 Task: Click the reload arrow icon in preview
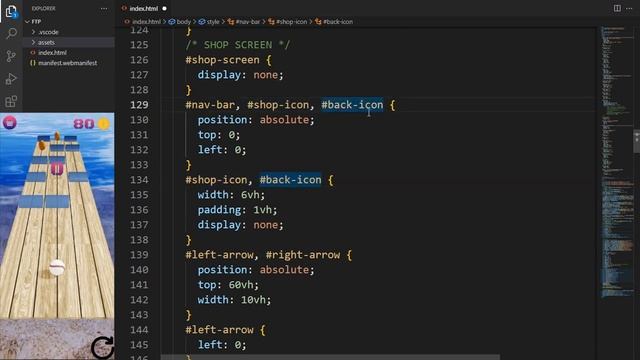[x=102, y=347]
